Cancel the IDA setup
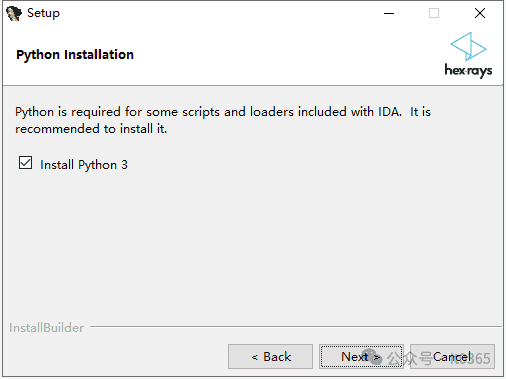This screenshot has width=506, height=379. click(x=452, y=356)
